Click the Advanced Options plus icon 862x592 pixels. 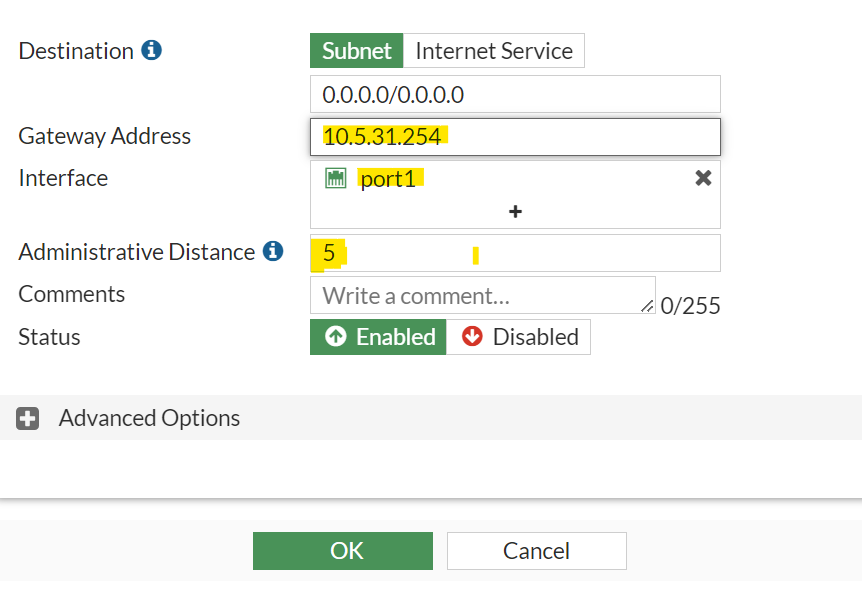tap(28, 418)
